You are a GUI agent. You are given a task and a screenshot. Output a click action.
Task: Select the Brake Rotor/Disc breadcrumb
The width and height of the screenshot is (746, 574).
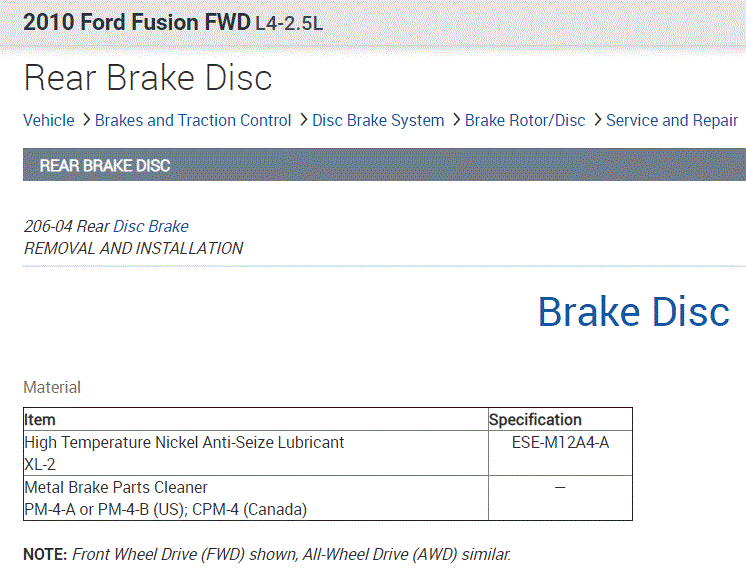coord(525,120)
